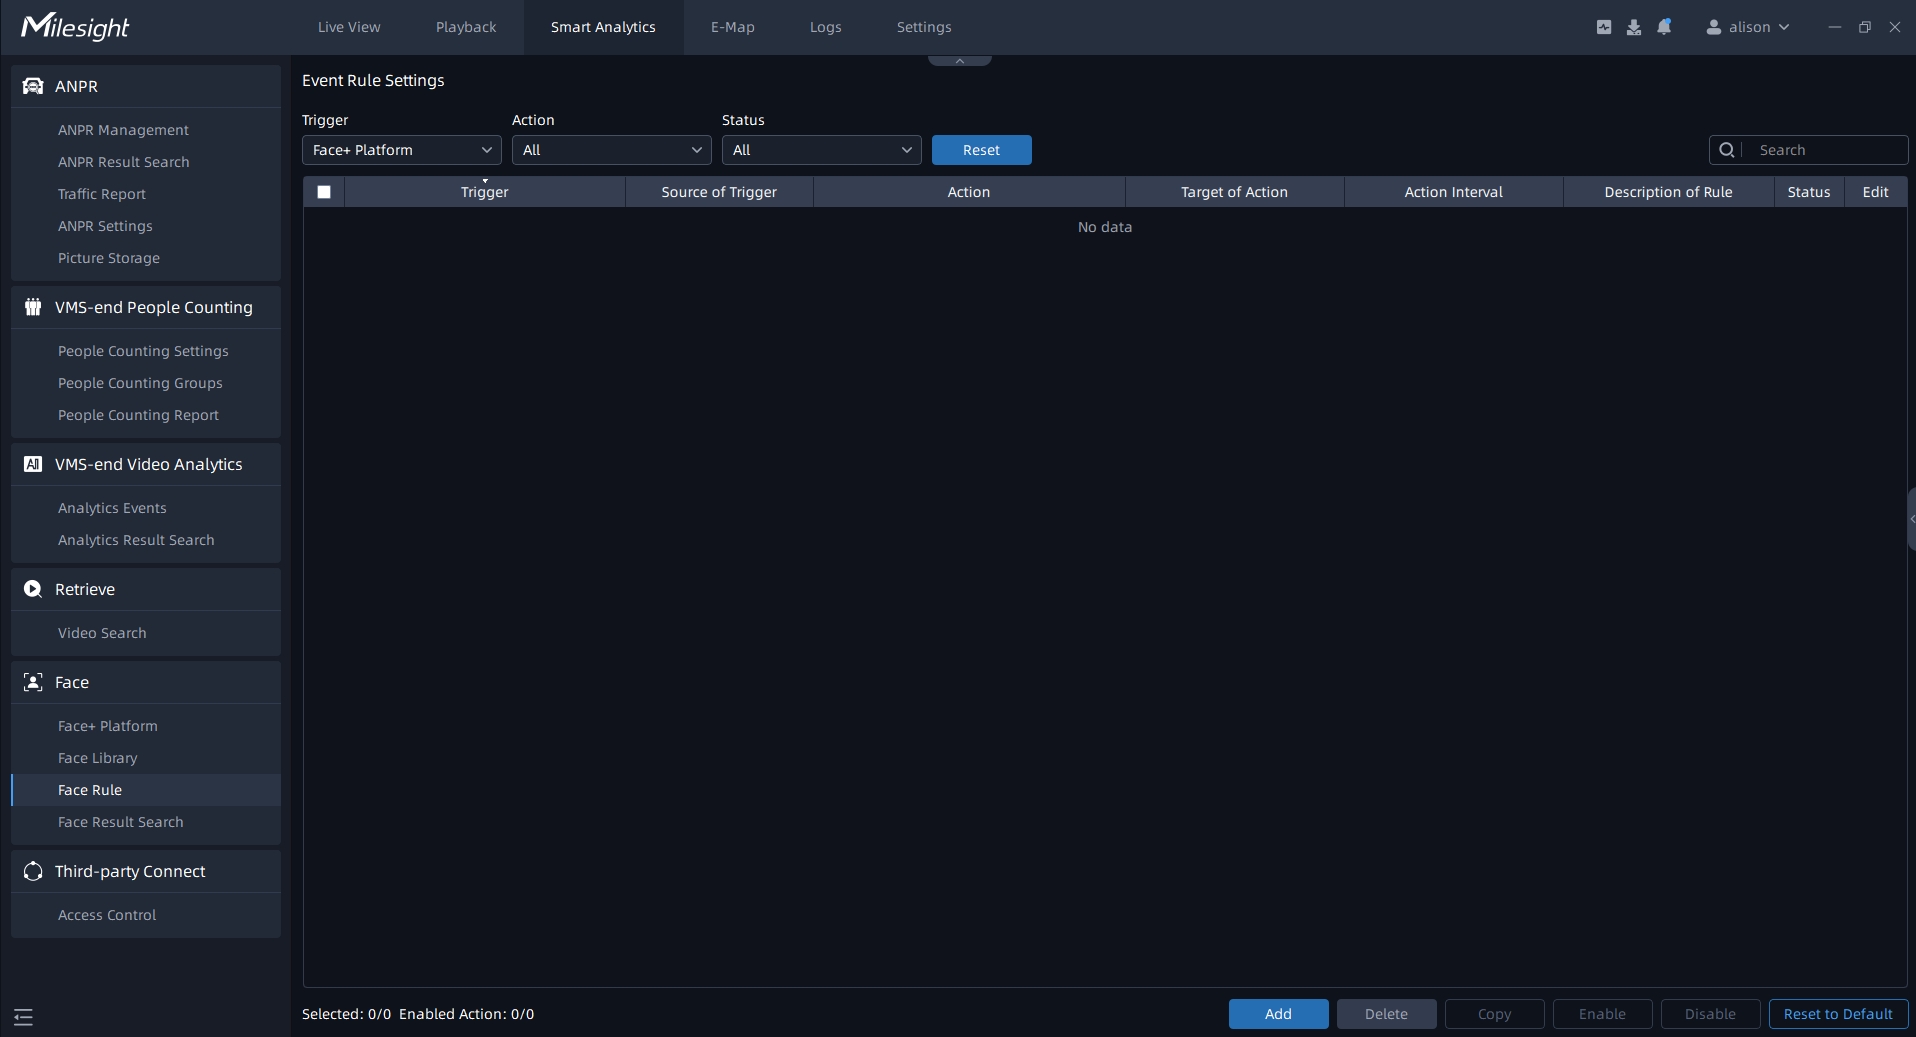Click the search magnifier icon
Viewport: 1916px width, 1037px height.
pyautogui.click(x=1727, y=150)
